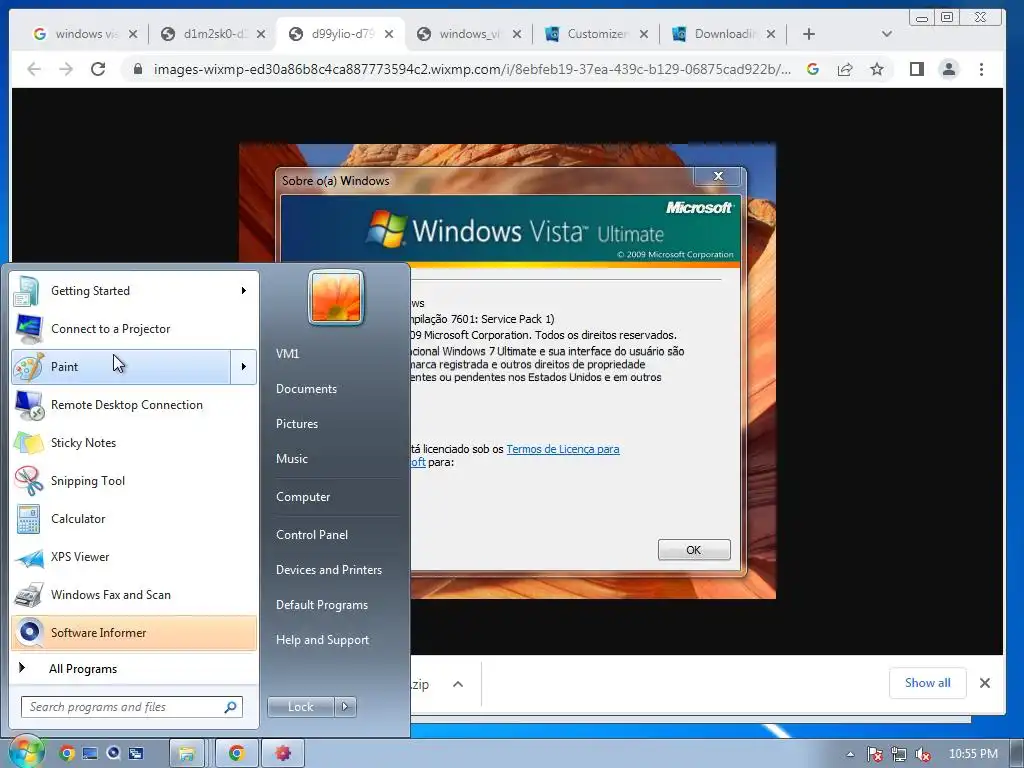Open Help and Support
Screen dimensions: 1024x768
322,640
